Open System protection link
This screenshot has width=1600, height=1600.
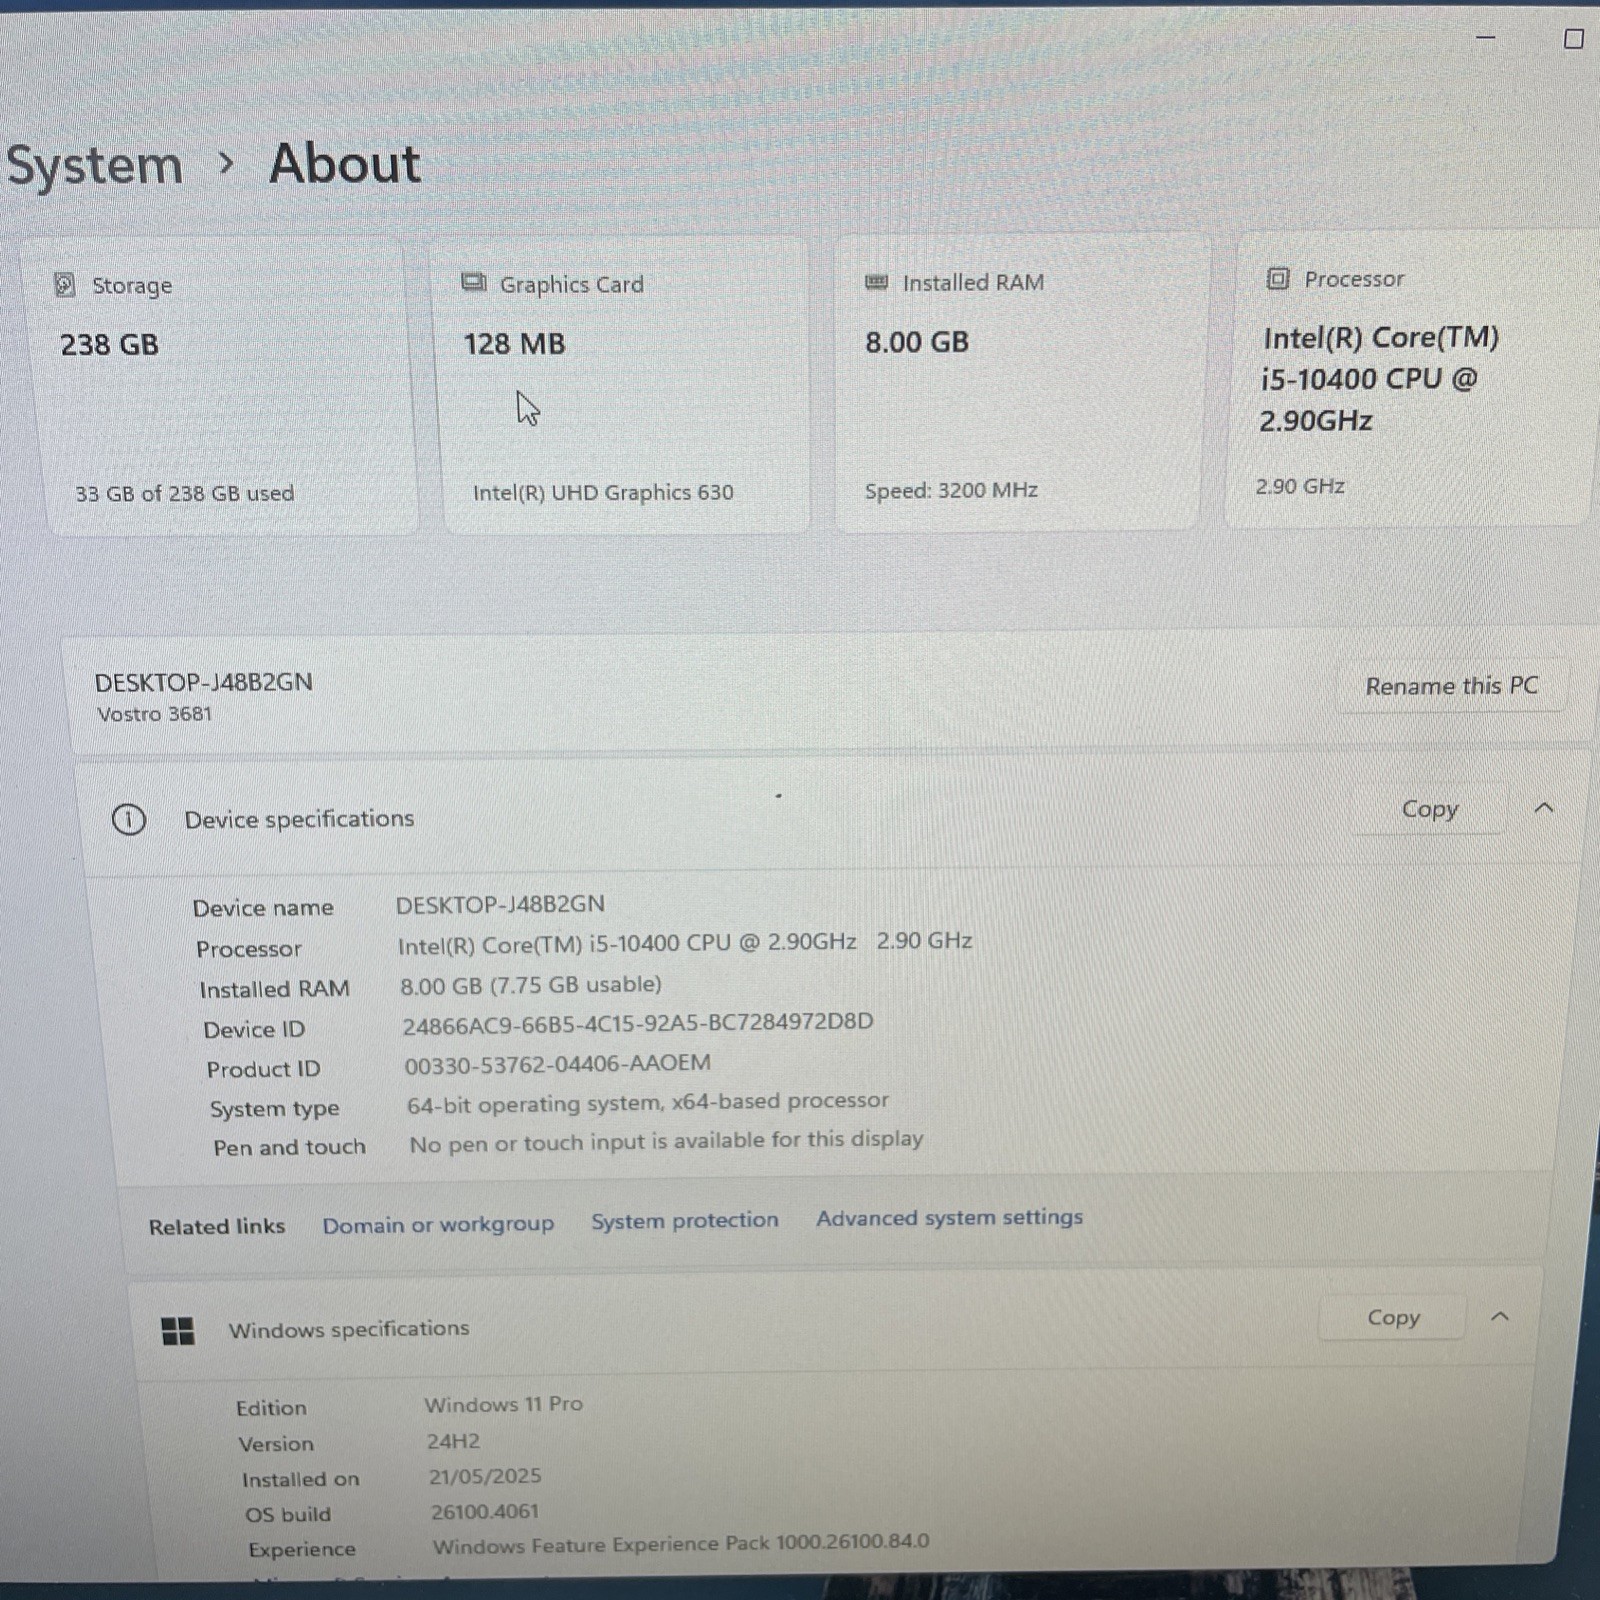click(684, 1220)
